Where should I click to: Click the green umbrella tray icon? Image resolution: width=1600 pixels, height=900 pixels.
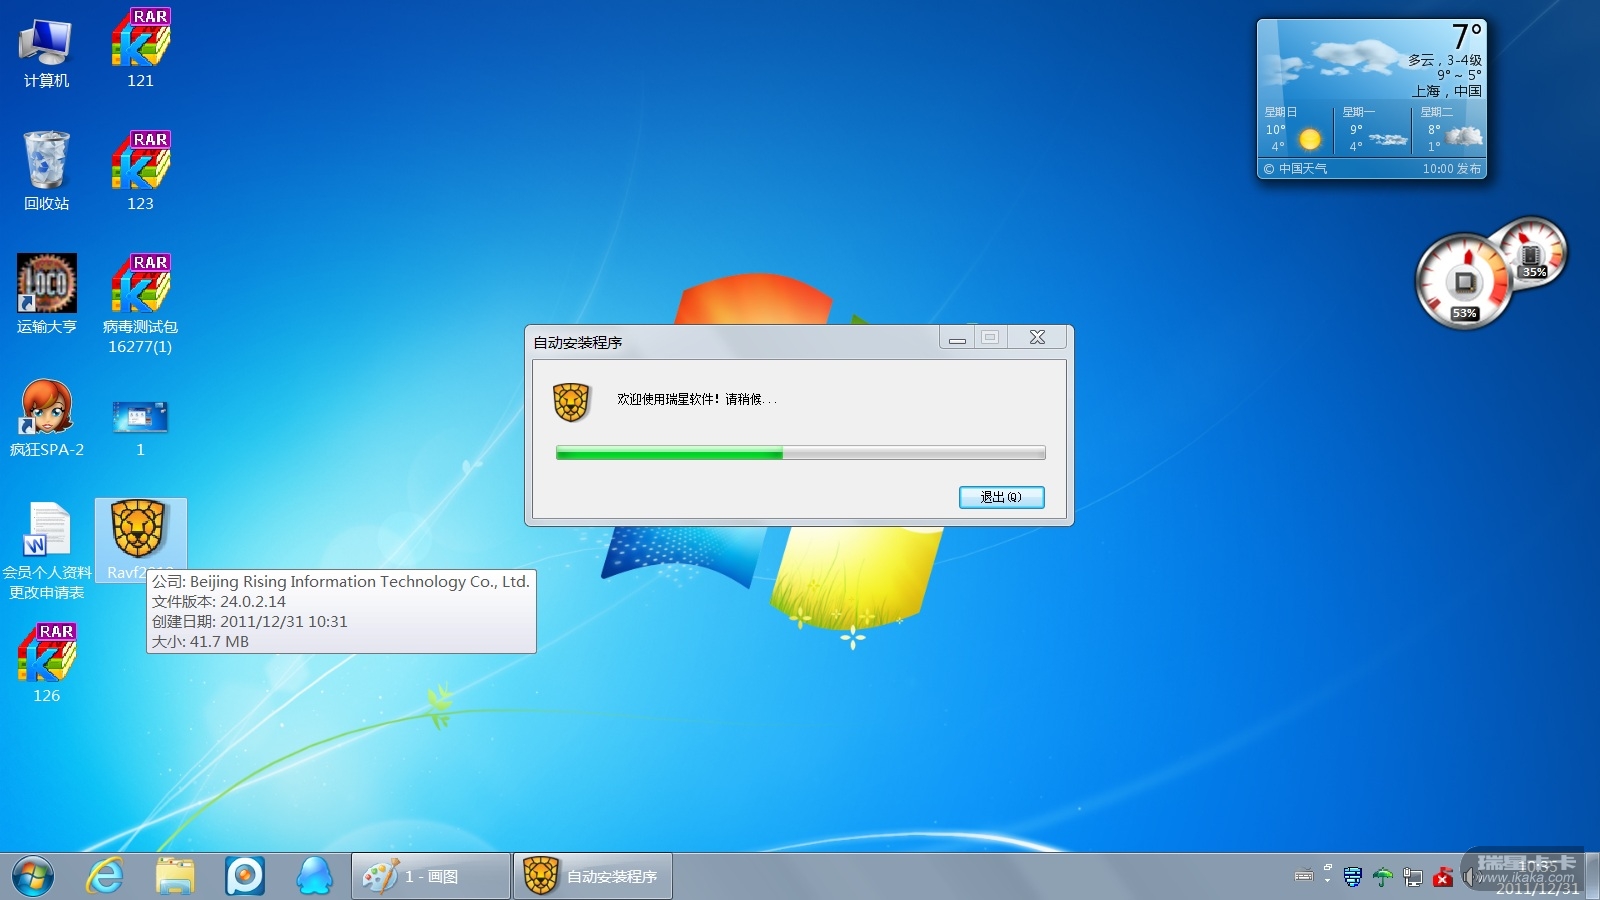(1383, 877)
